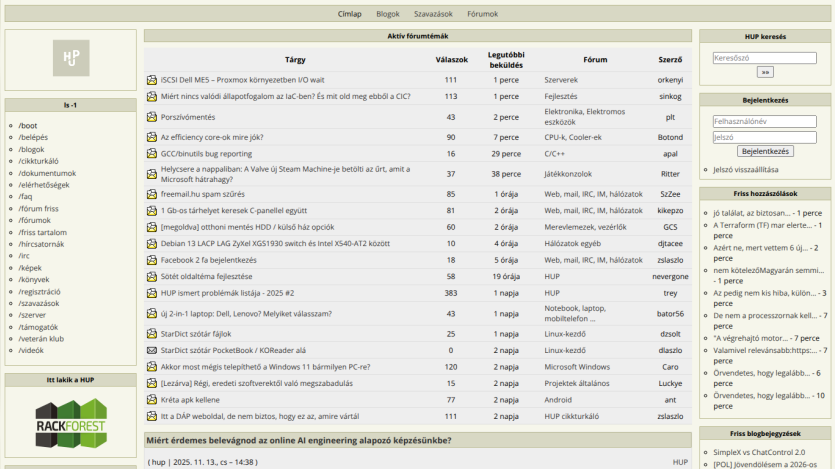
Task: Click topic icon beside Debian 13 LACP LAG thread
Action: [152, 243]
